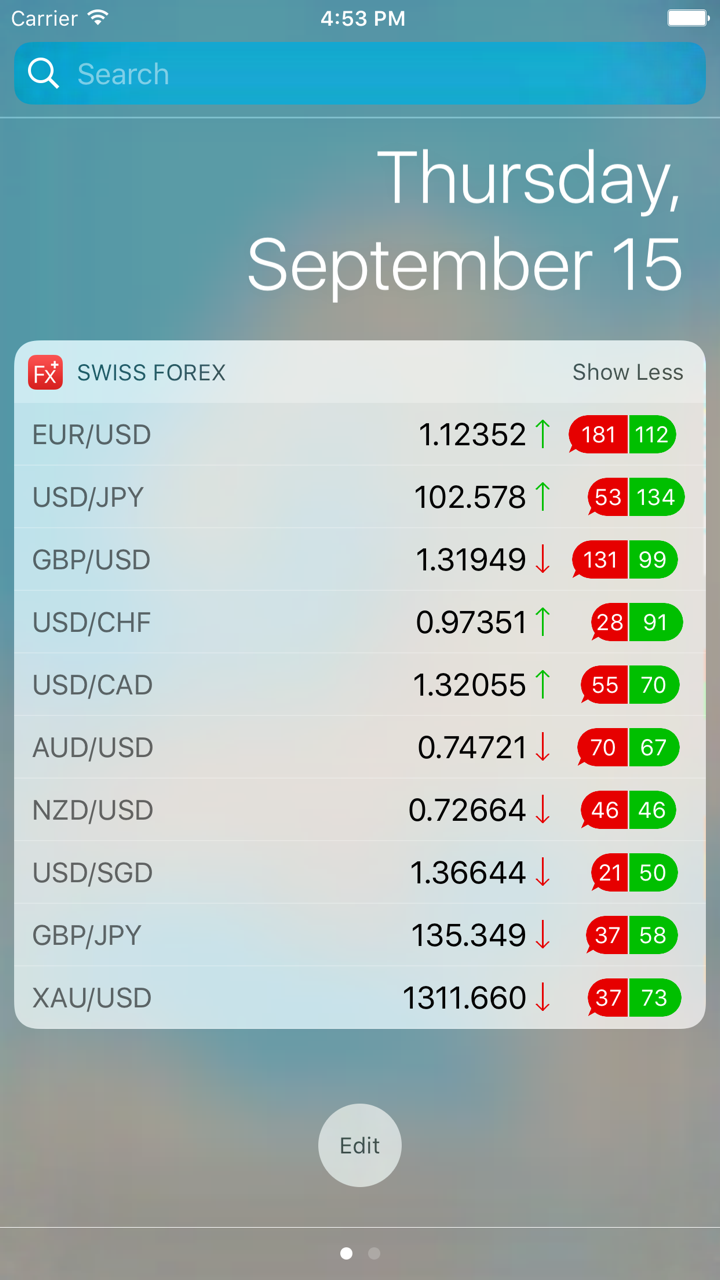Tap the EUR/USD green up arrow
The width and height of the screenshot is (720, 1280).
542,434
